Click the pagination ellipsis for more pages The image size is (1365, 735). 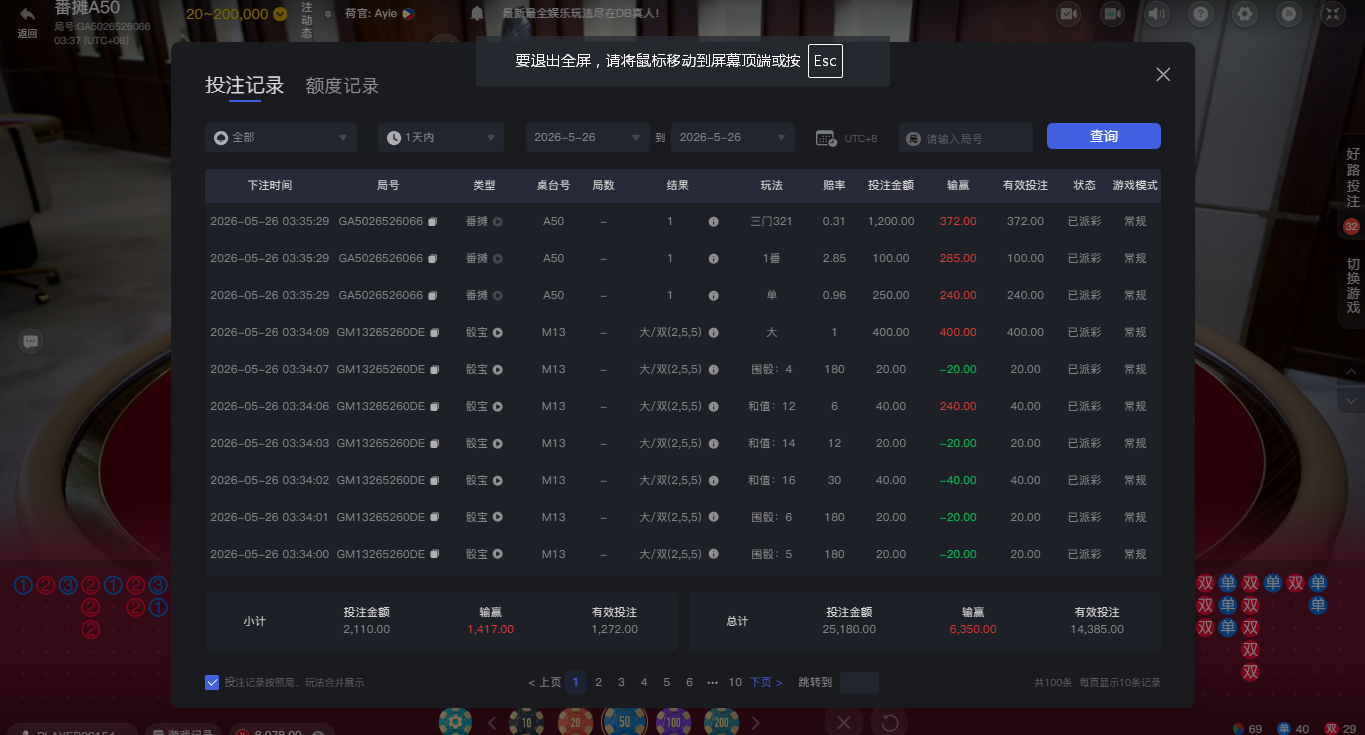point(712,682)
